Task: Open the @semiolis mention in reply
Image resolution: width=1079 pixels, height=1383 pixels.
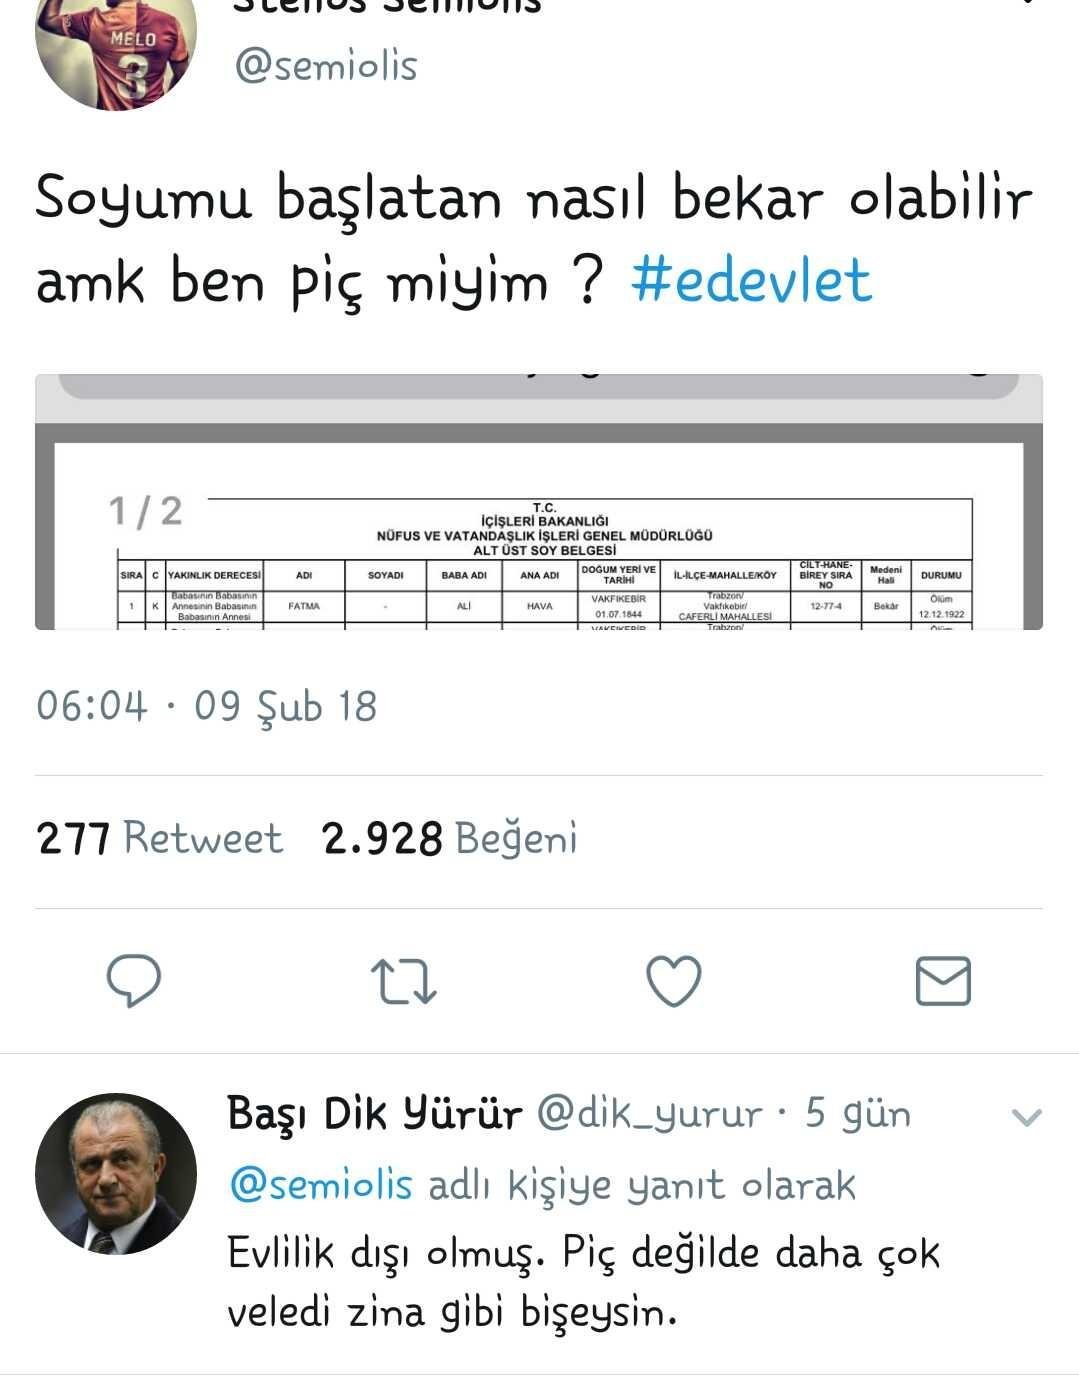Action: (320, 1185)
